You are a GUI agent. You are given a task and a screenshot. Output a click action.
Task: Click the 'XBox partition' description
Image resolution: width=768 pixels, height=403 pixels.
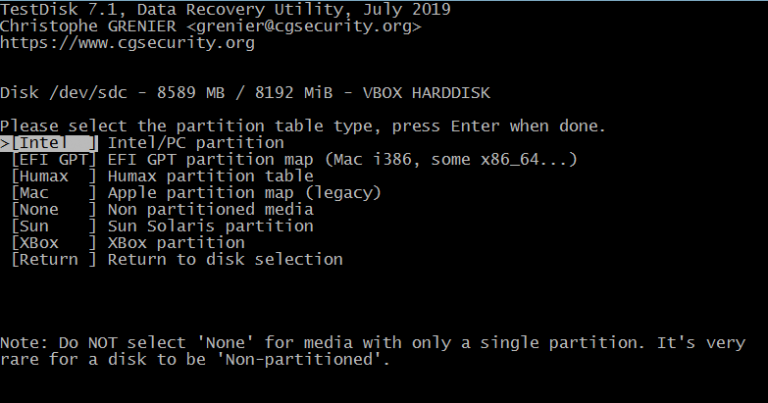point(176,243)
